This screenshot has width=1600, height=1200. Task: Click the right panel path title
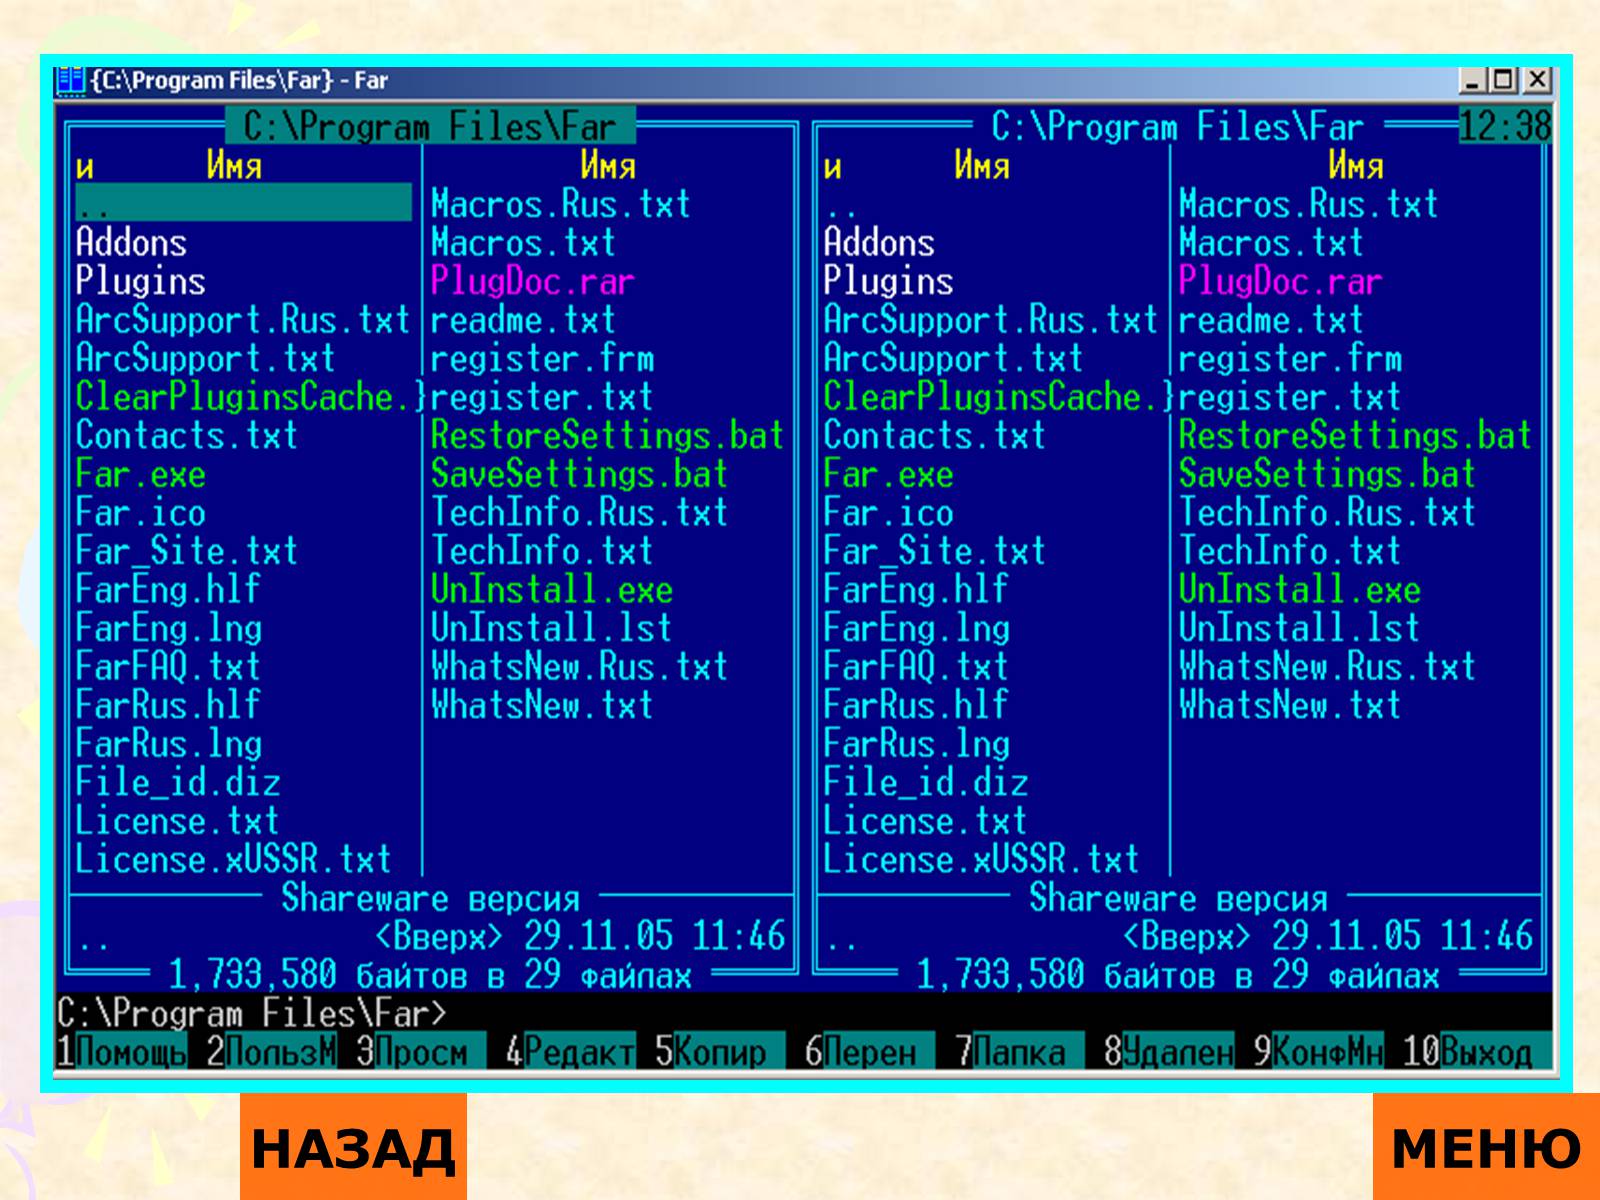pos(1178,127)
